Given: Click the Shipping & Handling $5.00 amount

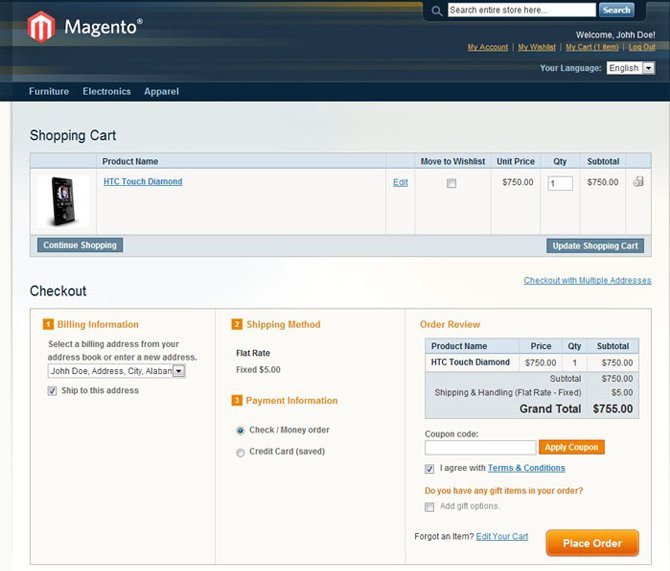Looking at the screenshot, I should pyautogui.click(x=622, y=392).
